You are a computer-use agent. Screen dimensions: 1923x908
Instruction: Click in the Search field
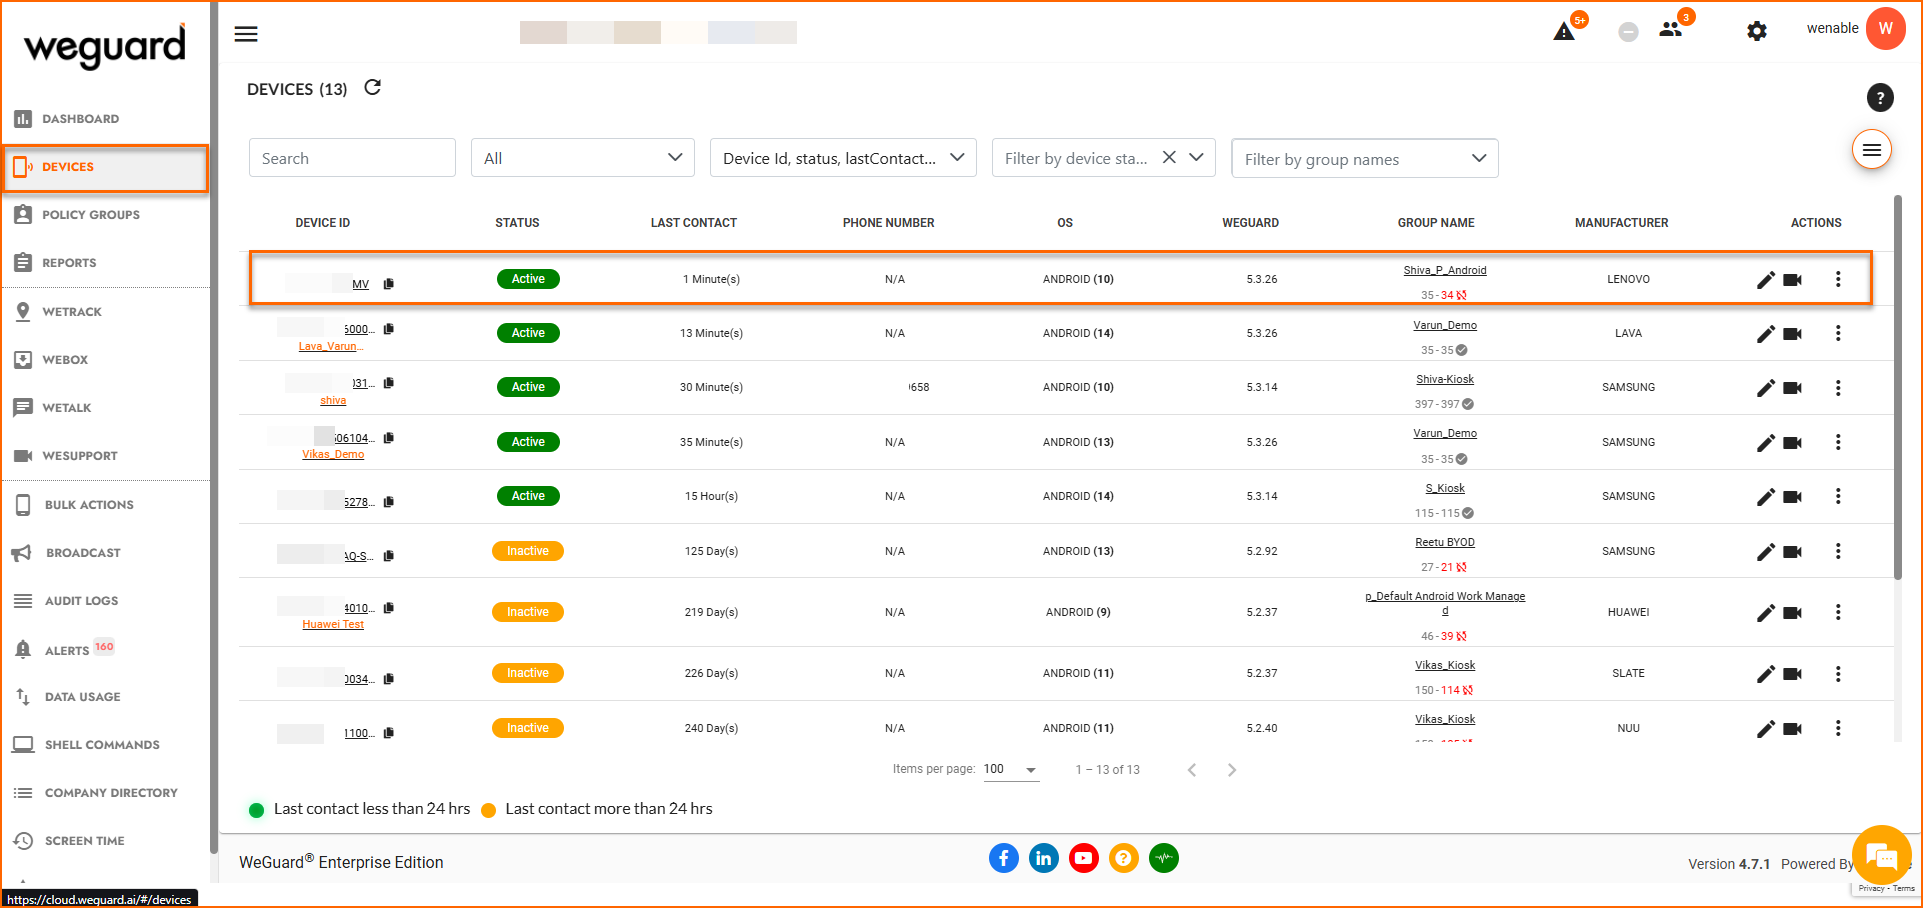352,158
